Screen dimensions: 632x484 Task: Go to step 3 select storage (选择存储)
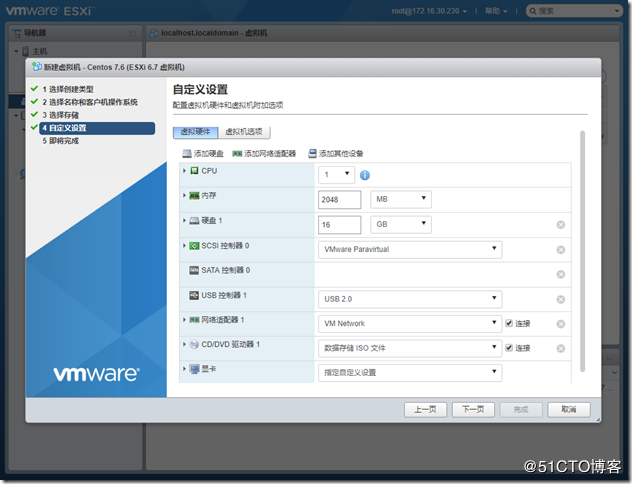pyautogui.click(x=60, y=115)
